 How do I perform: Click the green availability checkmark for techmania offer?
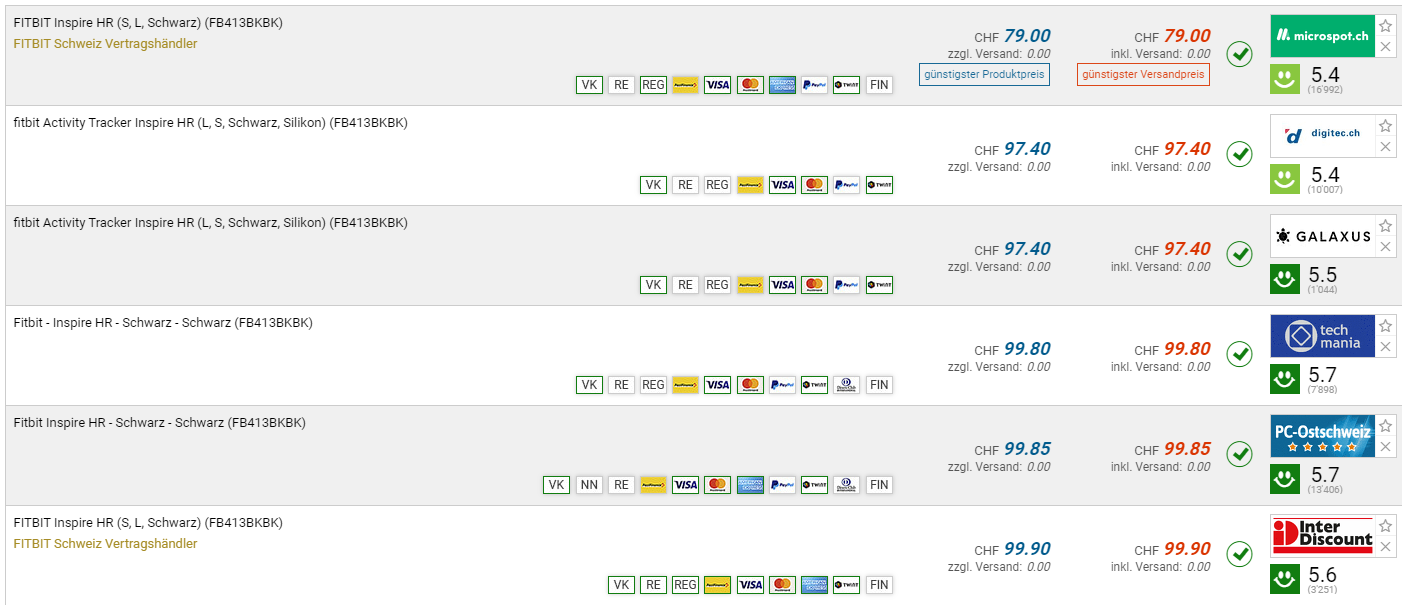point(1239,354)
